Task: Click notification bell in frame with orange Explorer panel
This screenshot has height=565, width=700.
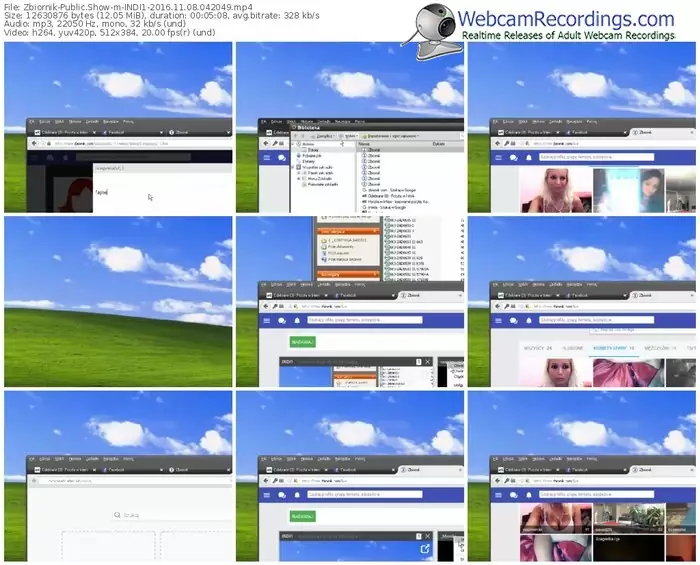Action: pos(297,320)
